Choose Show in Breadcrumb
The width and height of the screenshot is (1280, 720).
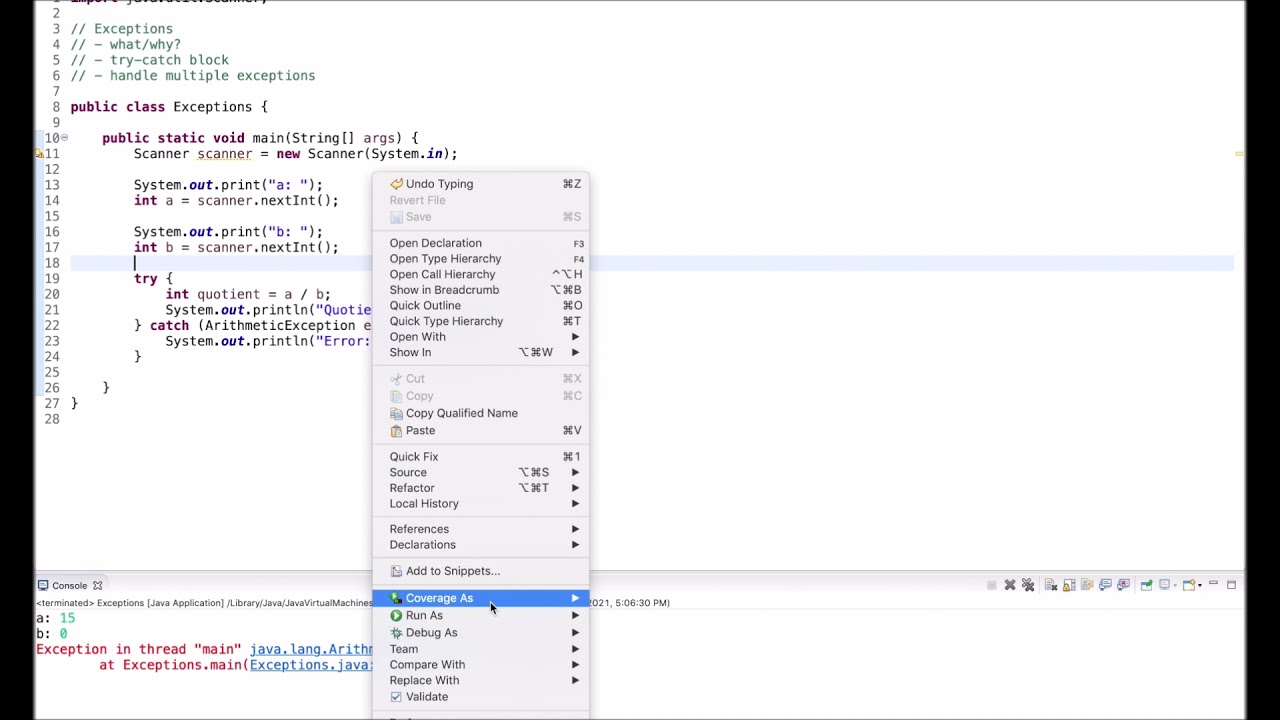(481, 290)
